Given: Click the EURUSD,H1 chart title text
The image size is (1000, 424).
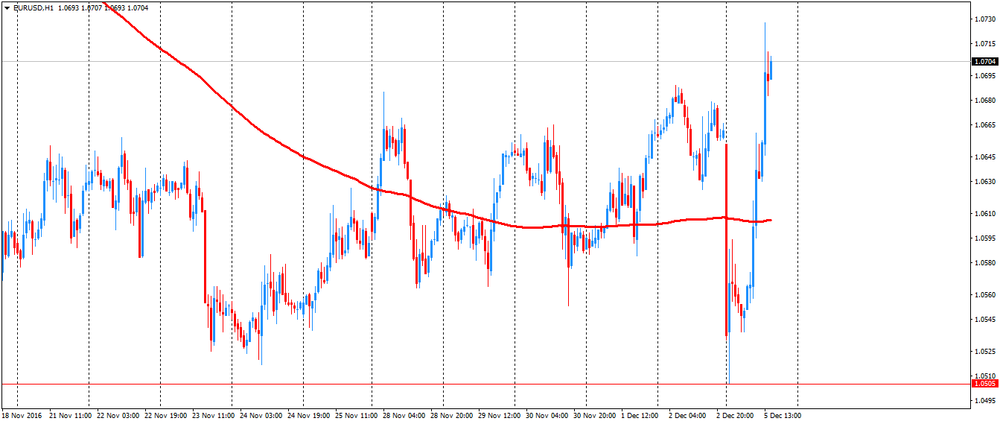Looking at the screenshot, I should tap(33, 8).
